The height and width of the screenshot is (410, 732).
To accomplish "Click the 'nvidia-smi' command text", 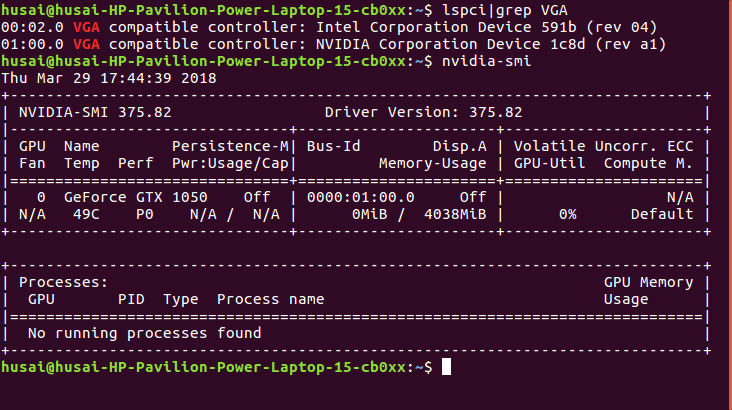I will point(486,61).
